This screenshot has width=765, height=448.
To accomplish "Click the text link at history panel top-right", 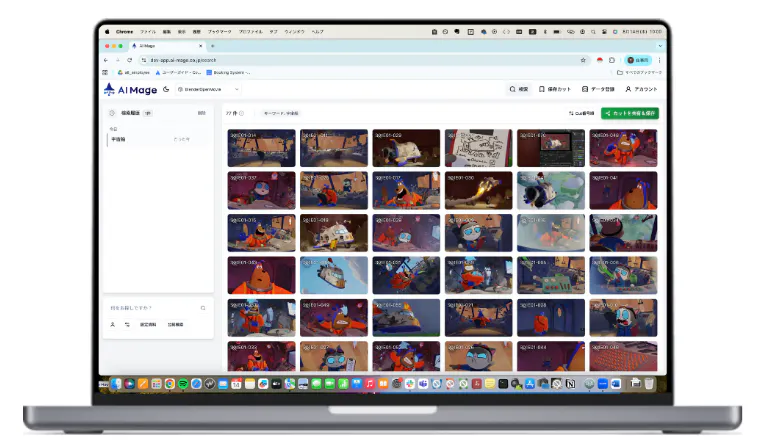I will coord(201,113).
